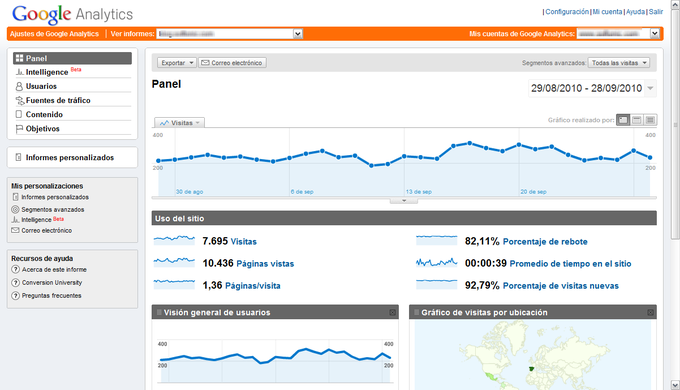680x390 pixels.
Task: Click drag handle of Gráfico de visitas widget
Action: pyautogui.click(x=417, y=312)
